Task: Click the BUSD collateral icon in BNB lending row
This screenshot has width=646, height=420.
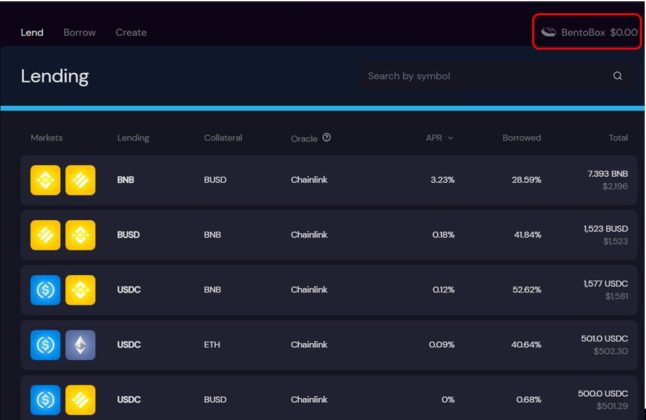Action: coord(80,180)
